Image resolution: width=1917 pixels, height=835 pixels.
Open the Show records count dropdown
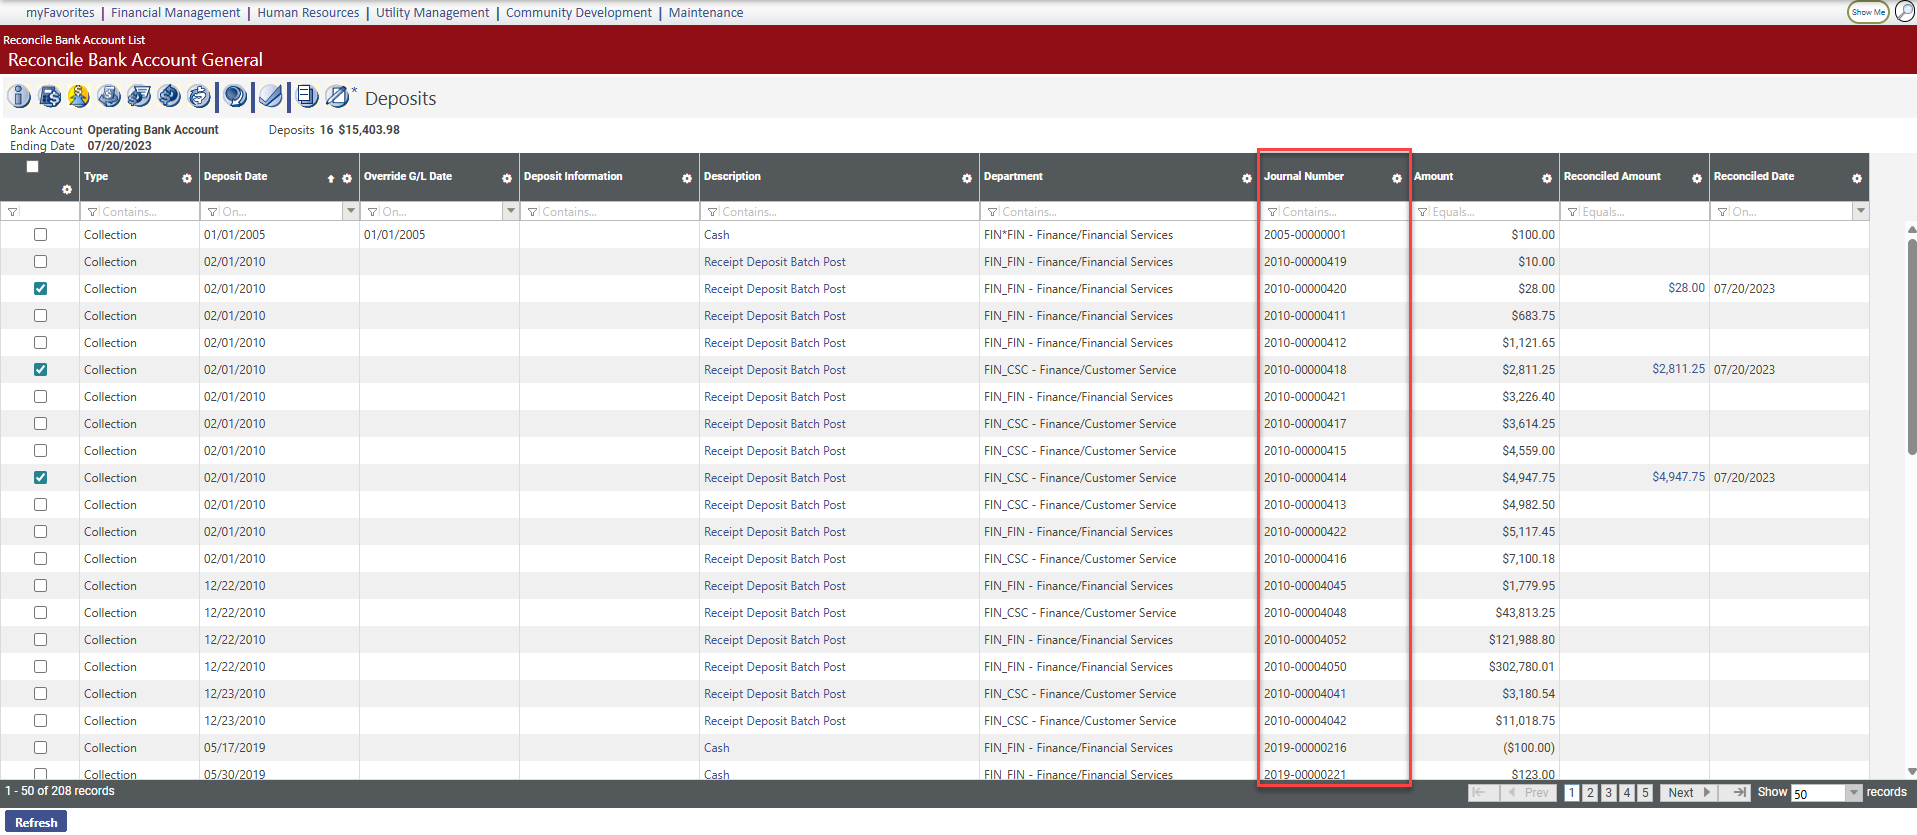[1853, 793]
